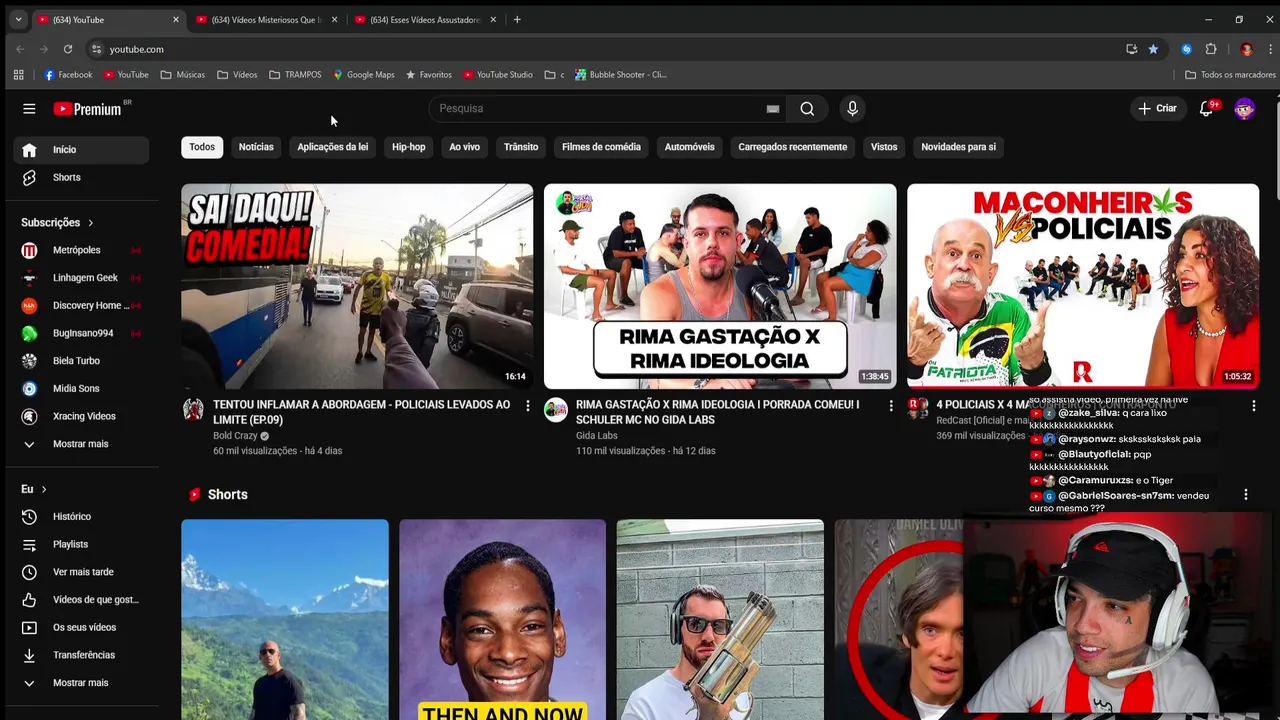Open Playlists in the sidebar

pos(81,544)
